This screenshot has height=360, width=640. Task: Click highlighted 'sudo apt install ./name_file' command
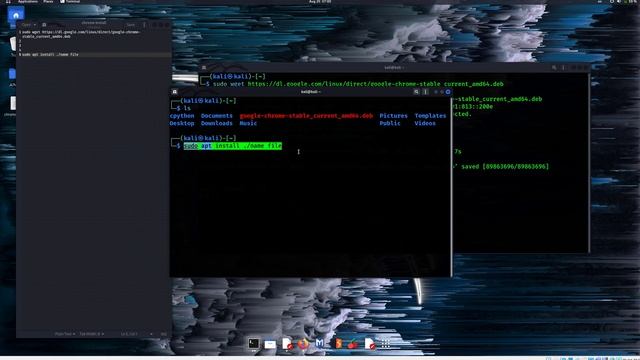233,146
